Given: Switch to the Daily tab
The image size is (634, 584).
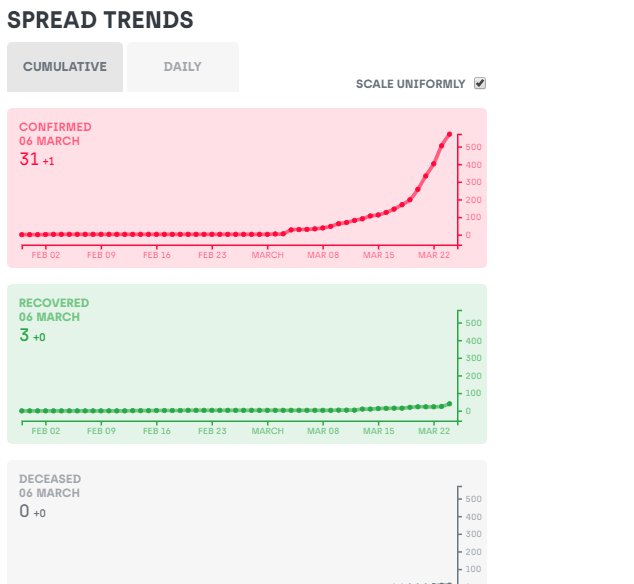Looking at the screenshot, I should coord(183,67).
